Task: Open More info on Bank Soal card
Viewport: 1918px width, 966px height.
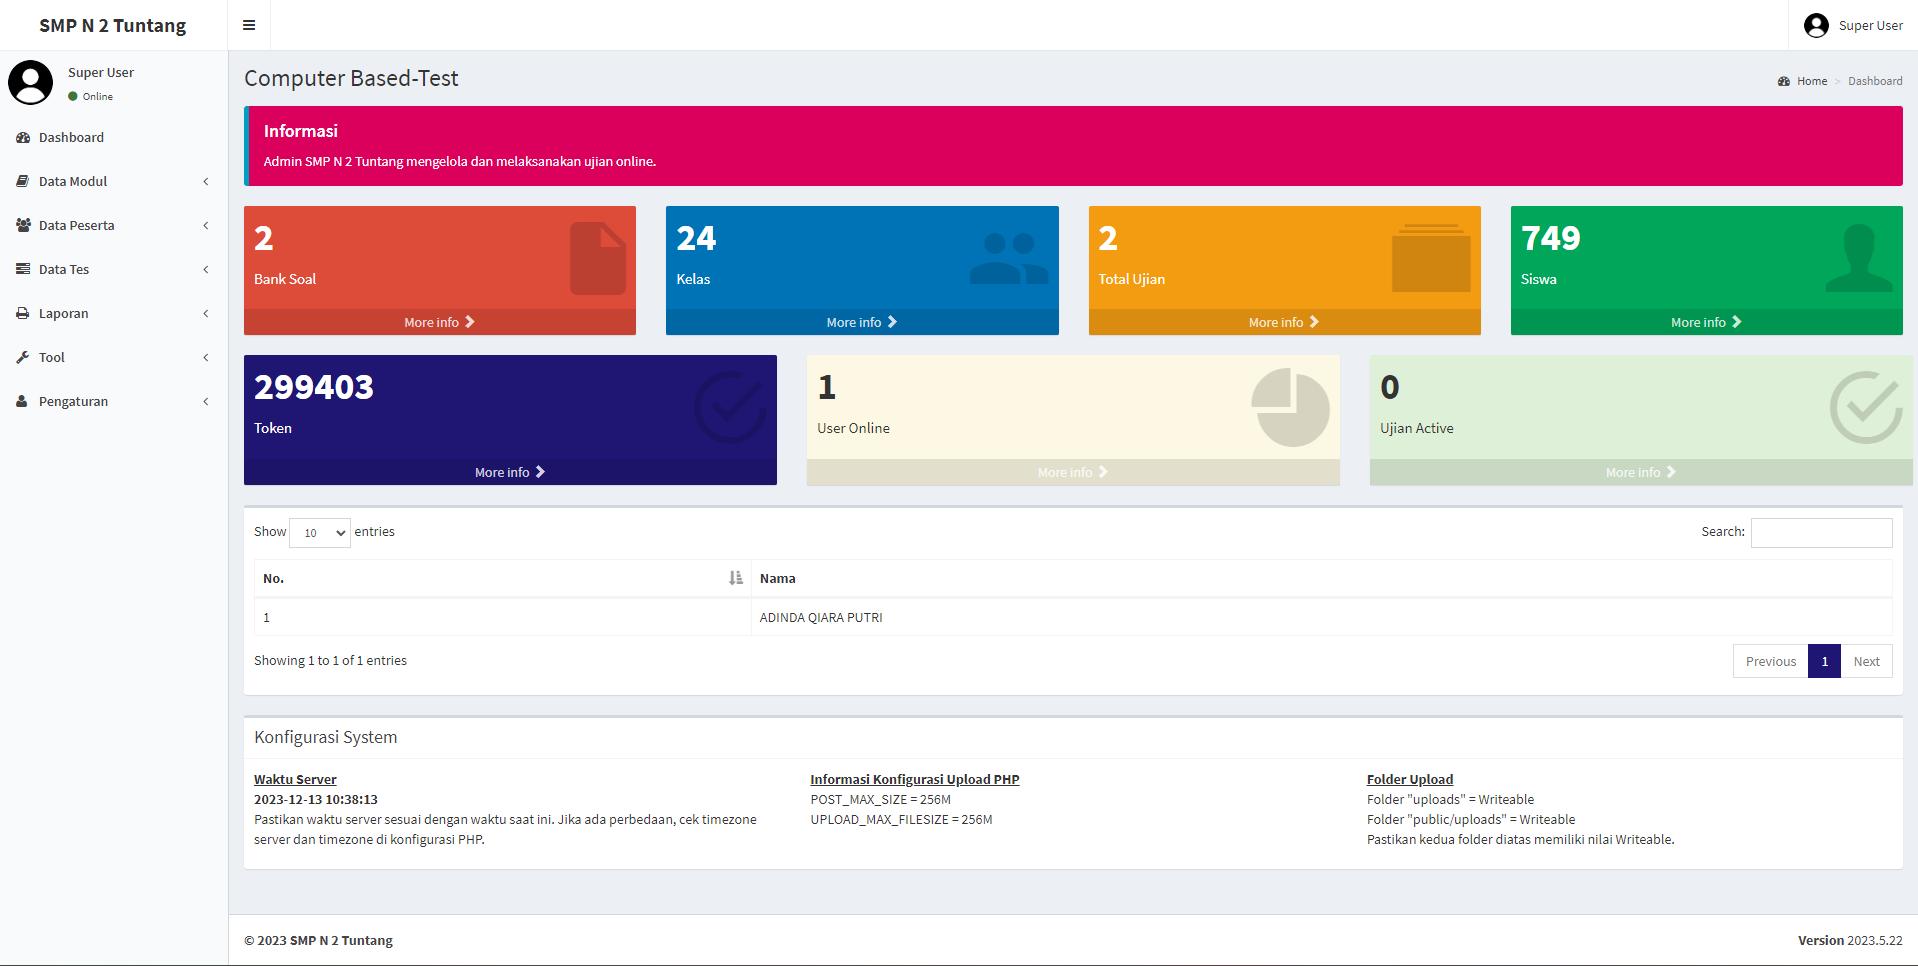Action: 440,322
